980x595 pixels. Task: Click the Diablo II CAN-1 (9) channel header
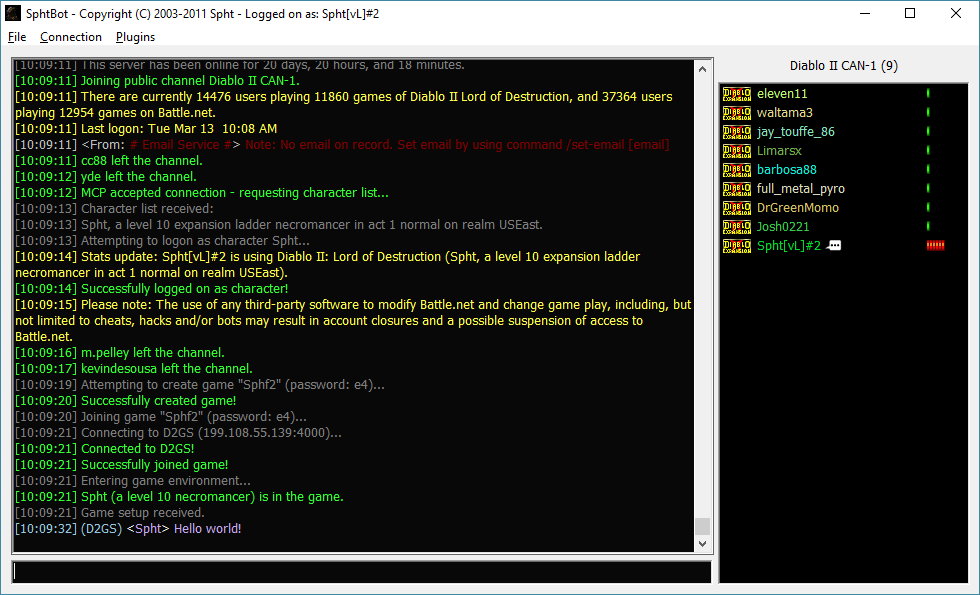click(844, 66)
